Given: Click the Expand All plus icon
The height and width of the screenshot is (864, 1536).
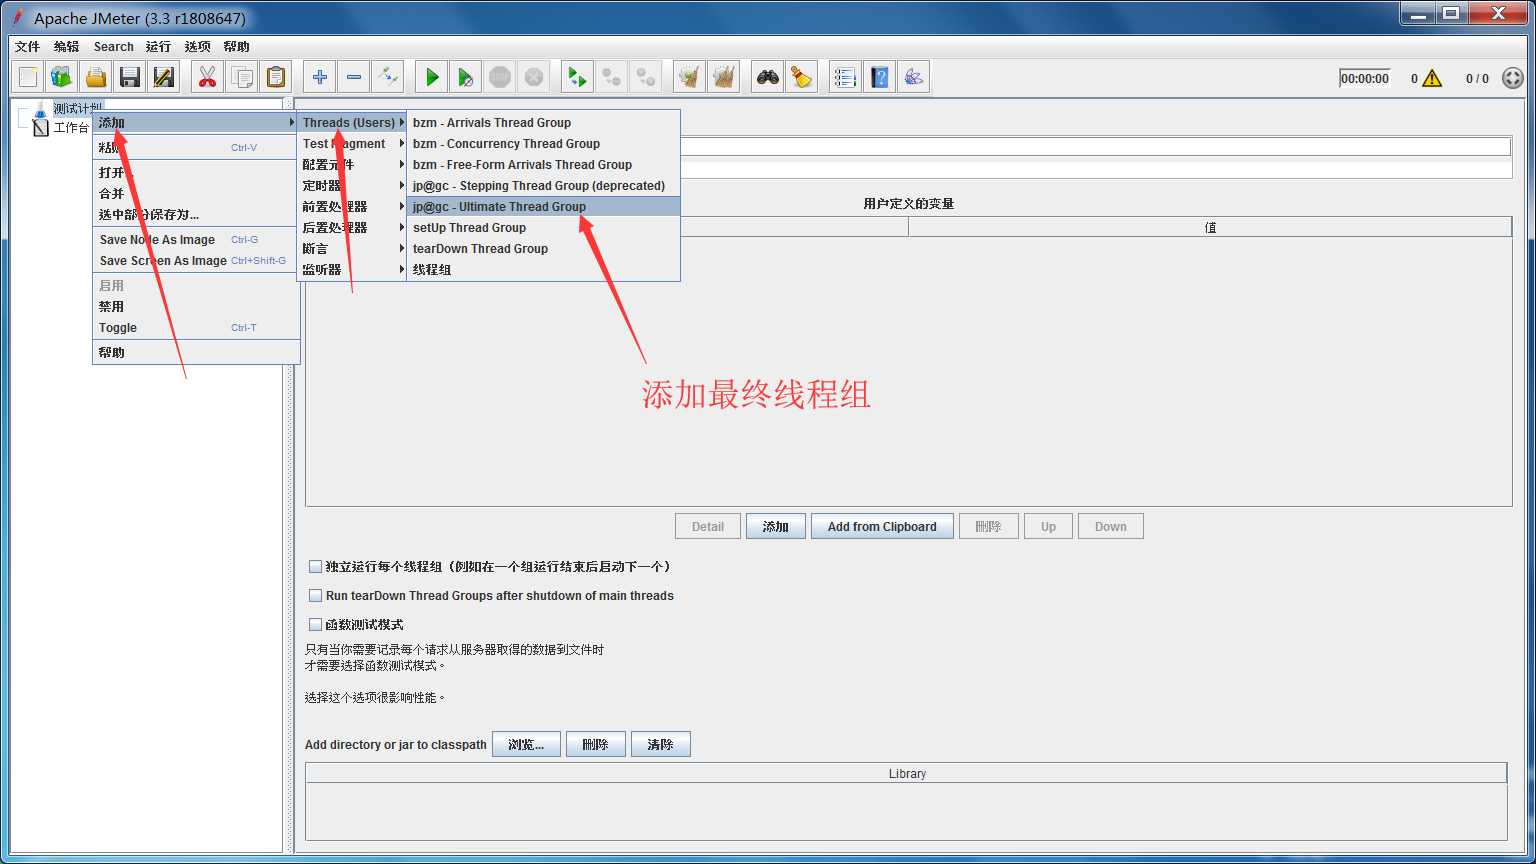Looking at the screenshot, I should (x=319, y=77).
